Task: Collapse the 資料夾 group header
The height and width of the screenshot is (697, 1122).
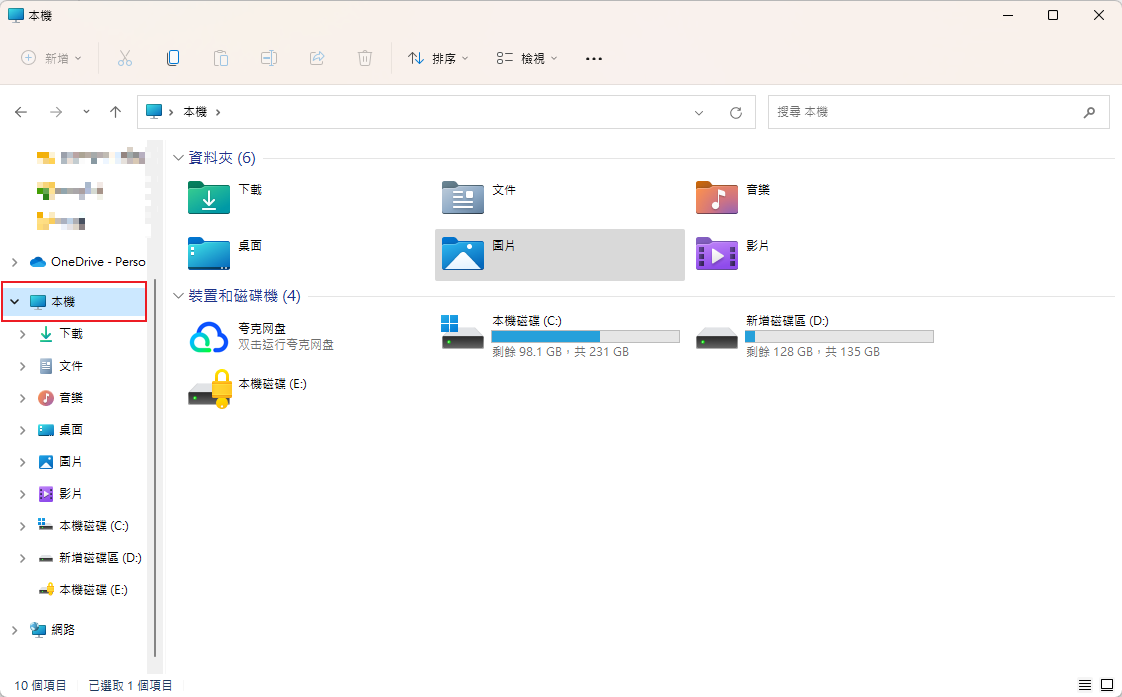Action: 179,158
